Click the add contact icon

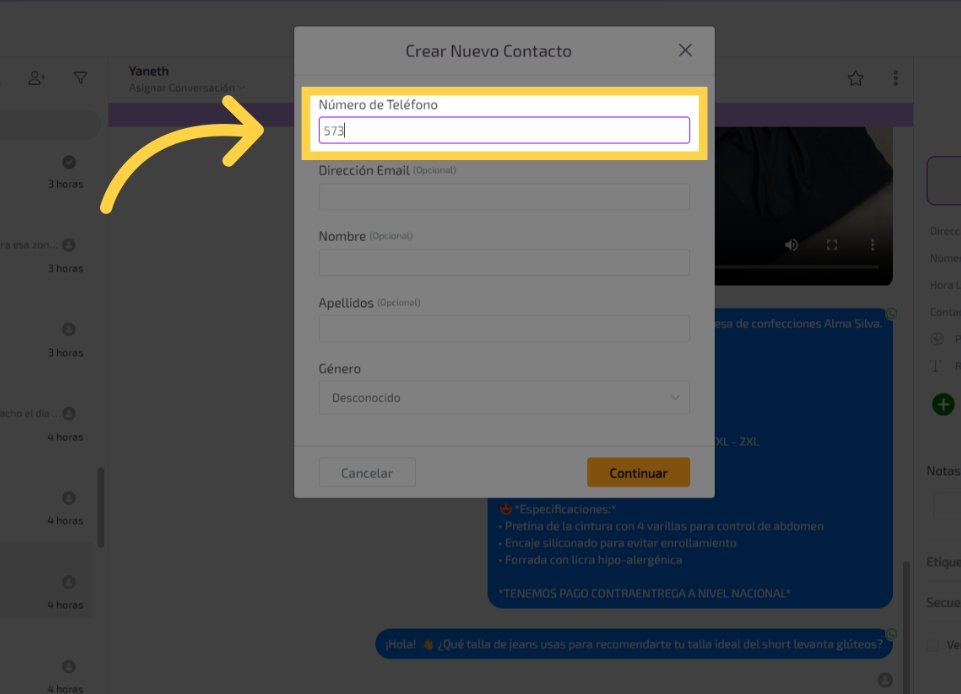tap(37, 78)
